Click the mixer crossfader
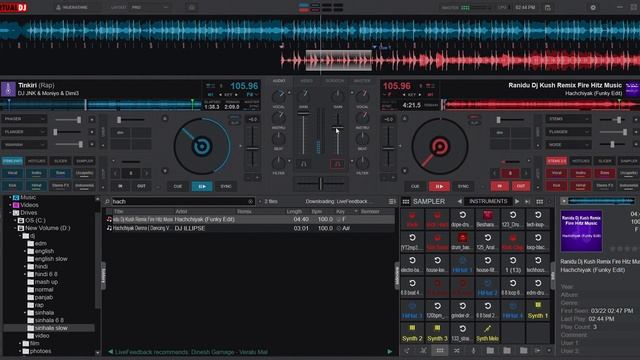640x360 pixels. click(x=321, y=184)
